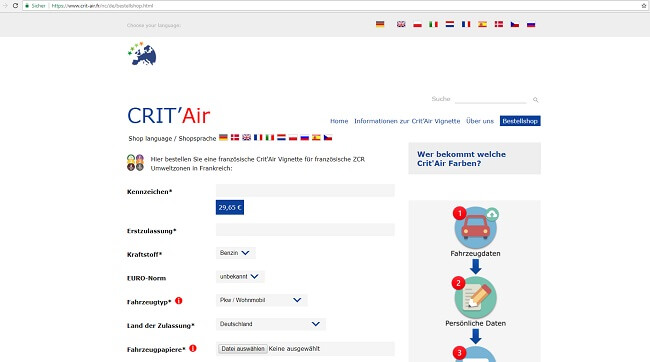
Task: Choose Spanish flag in top language bar
Action: pyautogui.click(x=482, y=24)
